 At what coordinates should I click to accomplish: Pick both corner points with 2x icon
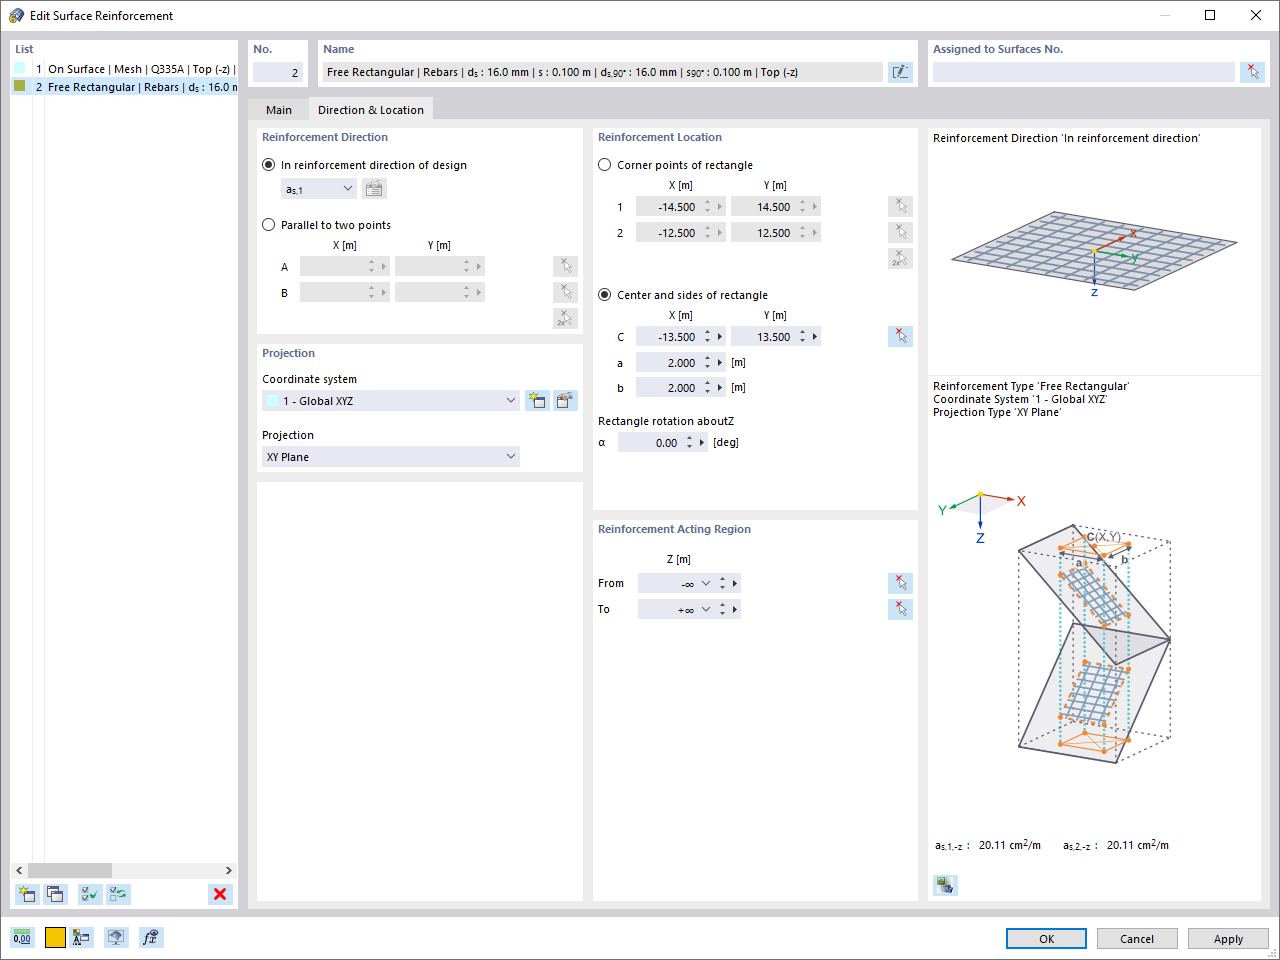900,259
